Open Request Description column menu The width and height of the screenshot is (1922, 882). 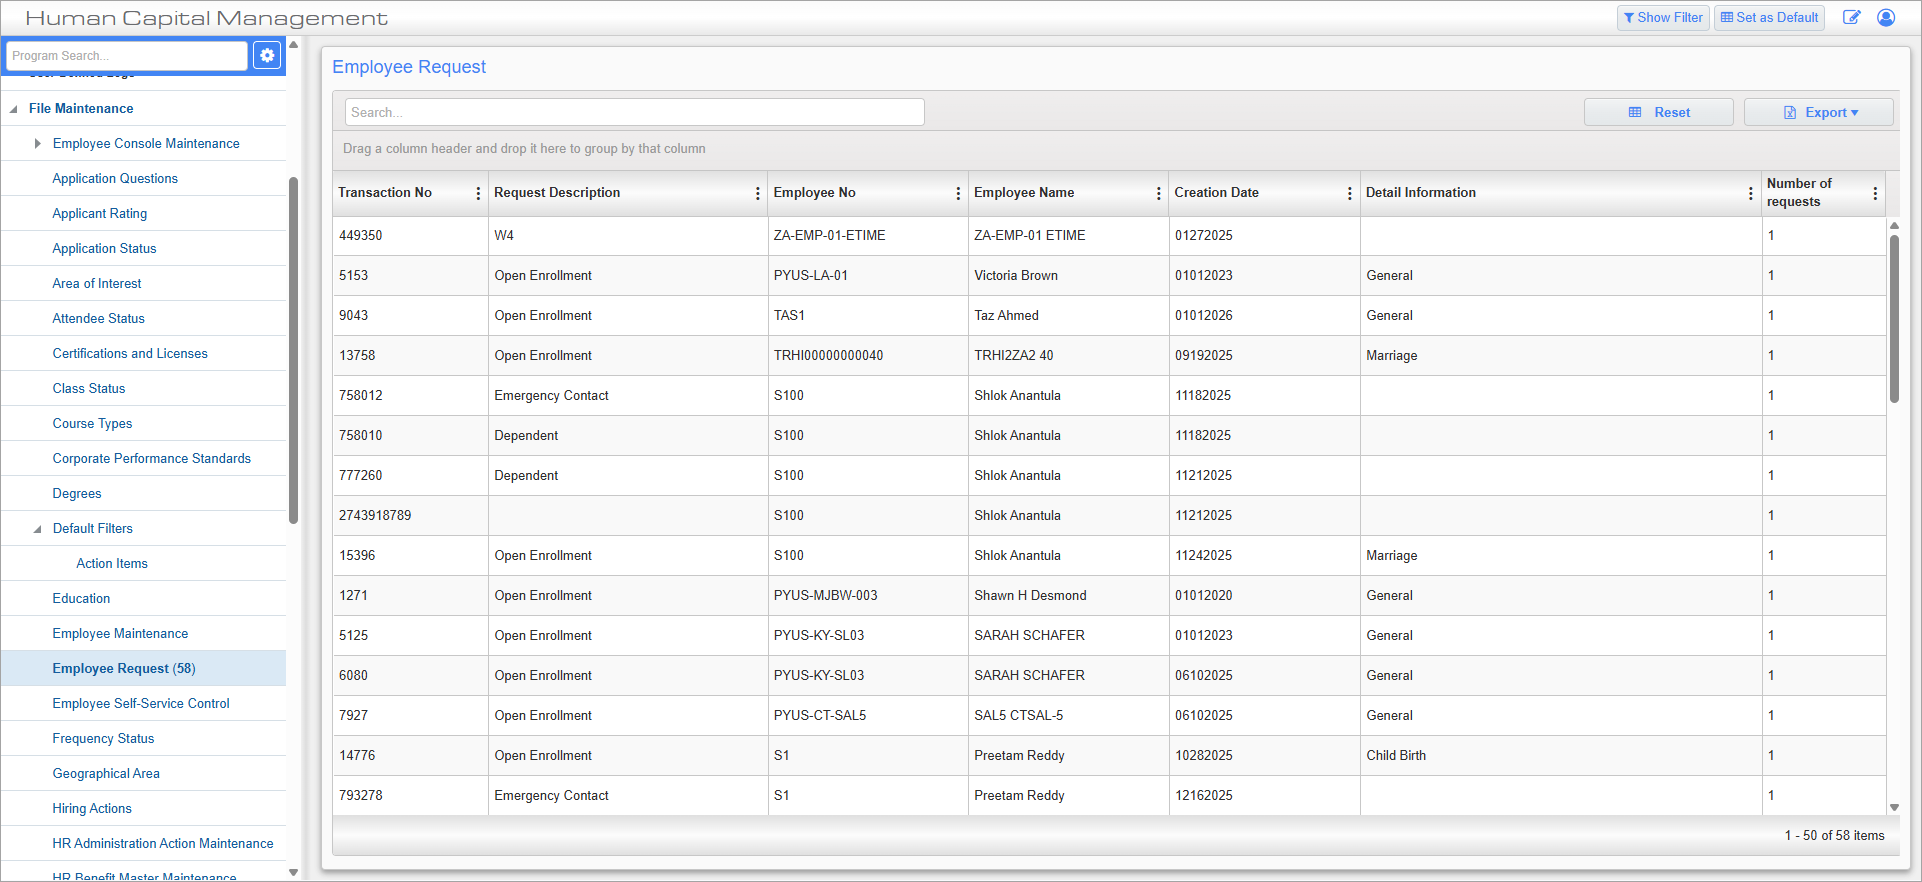tap(758, 193)
